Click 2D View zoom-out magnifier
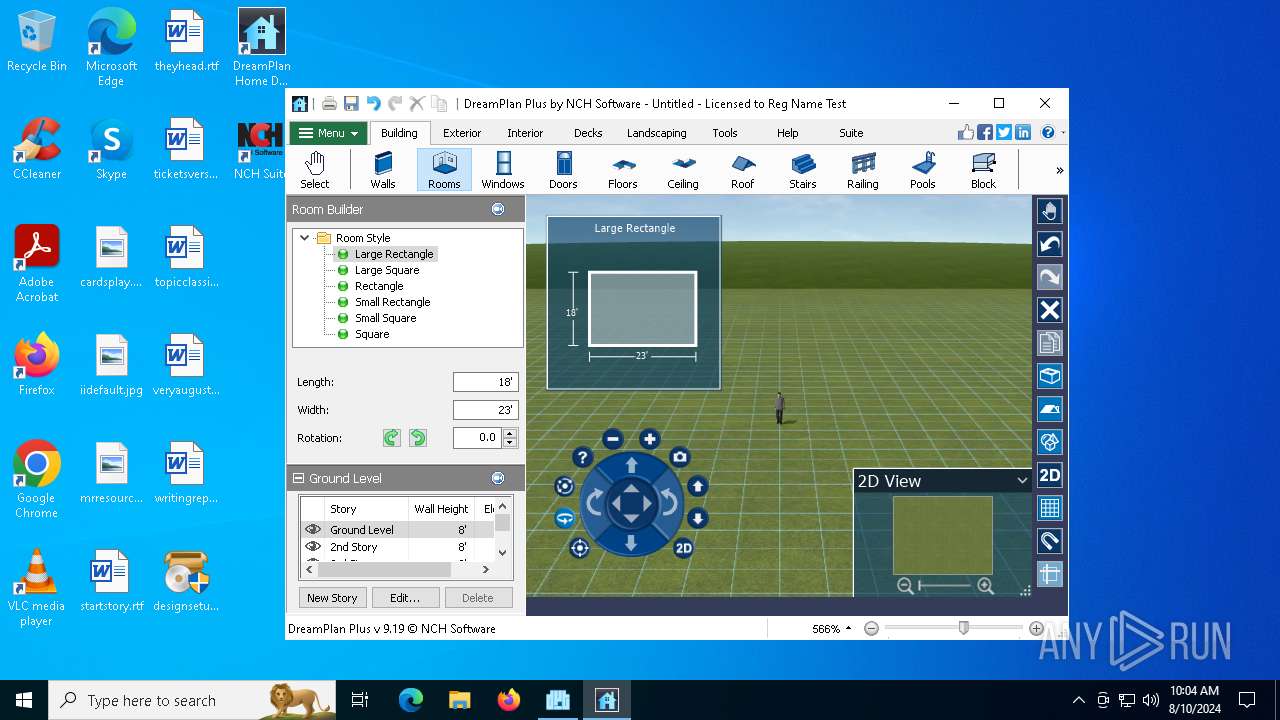 (905, 586)
